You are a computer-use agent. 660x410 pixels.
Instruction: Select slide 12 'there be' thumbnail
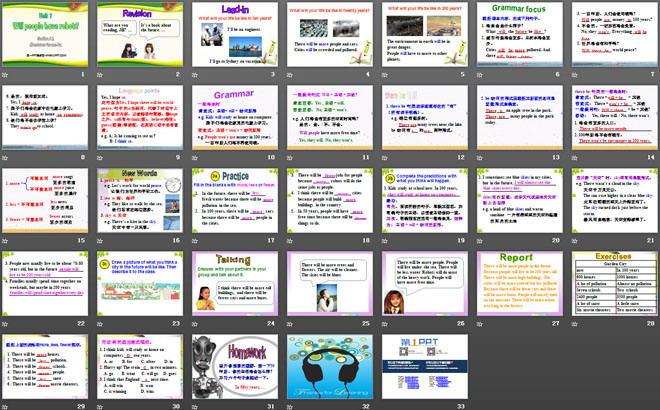click(425, 117)
